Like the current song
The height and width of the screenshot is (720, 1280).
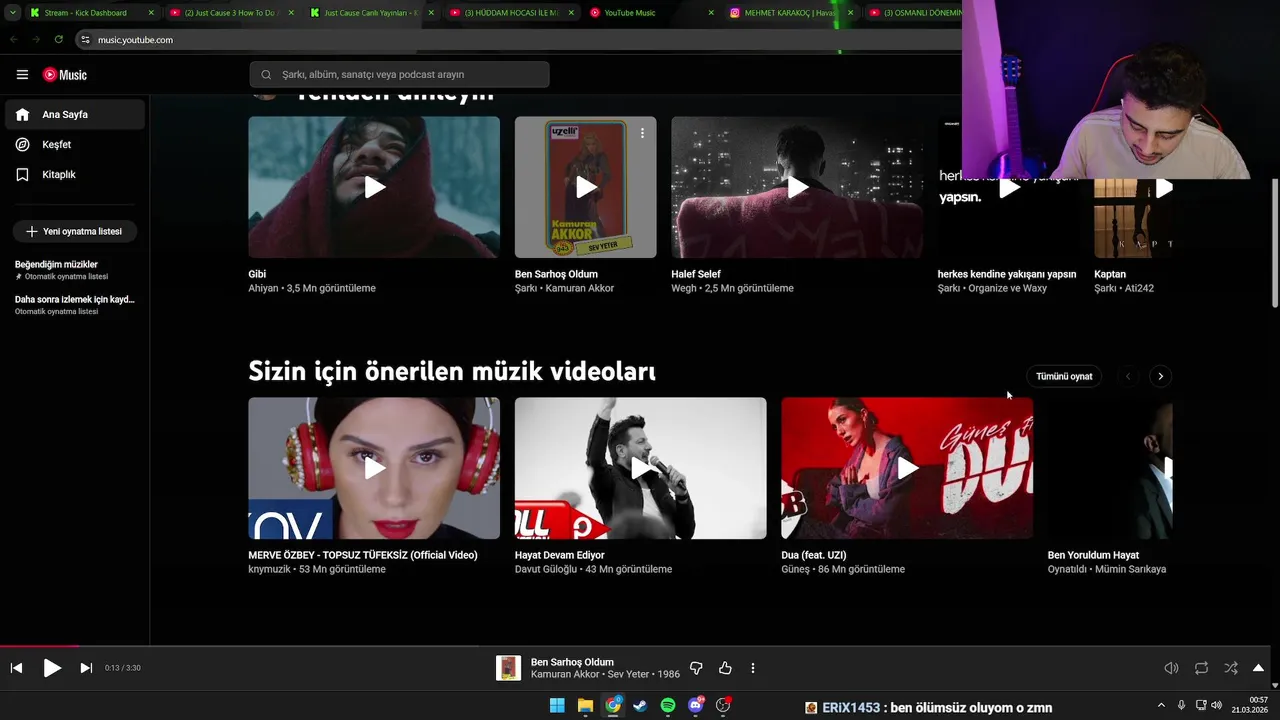725,668
